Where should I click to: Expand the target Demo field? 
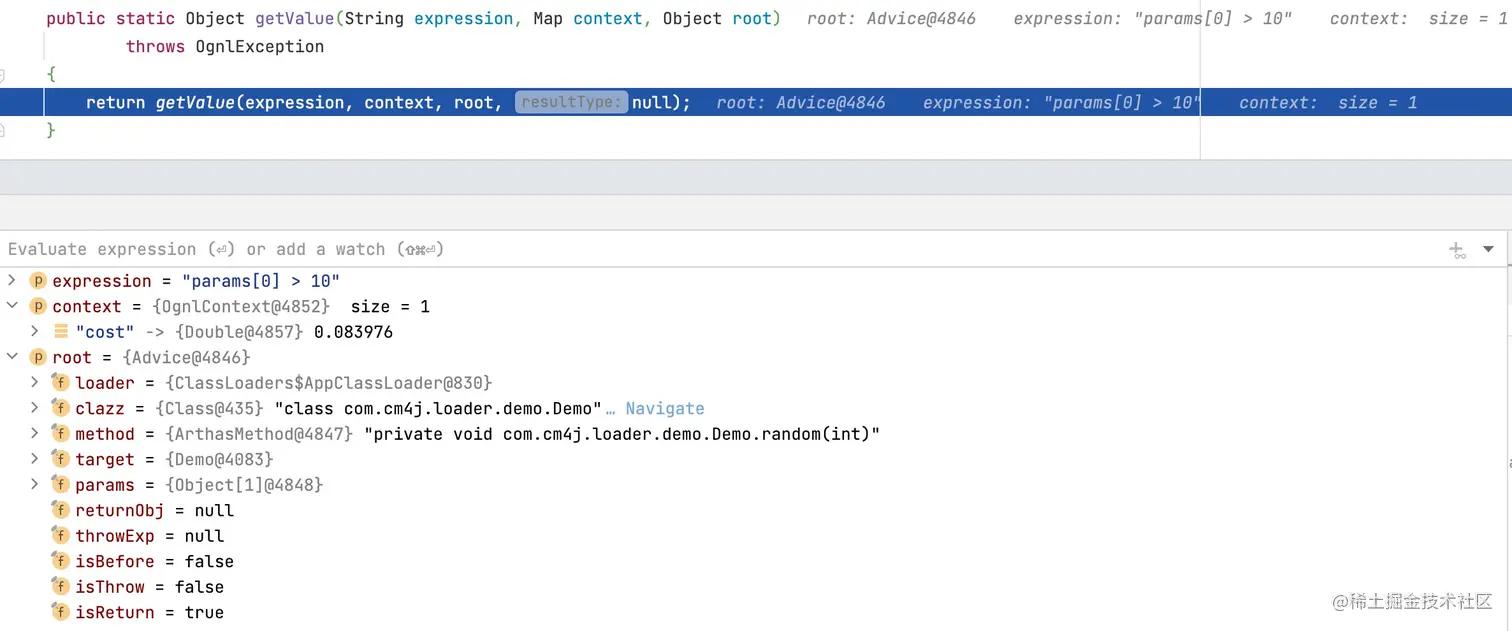(35, 459)
